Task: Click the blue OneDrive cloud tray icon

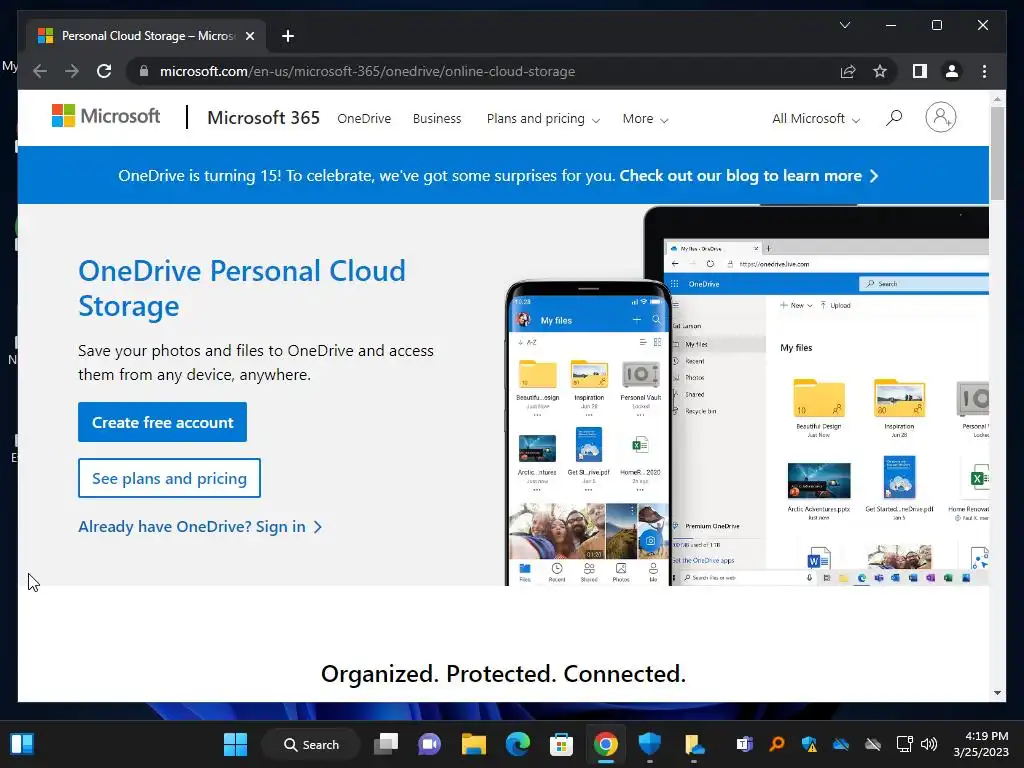Action: point(841,744)
